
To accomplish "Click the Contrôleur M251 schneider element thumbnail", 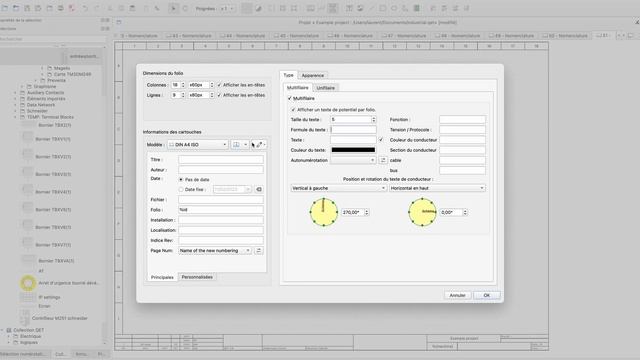I will point(25,318).
